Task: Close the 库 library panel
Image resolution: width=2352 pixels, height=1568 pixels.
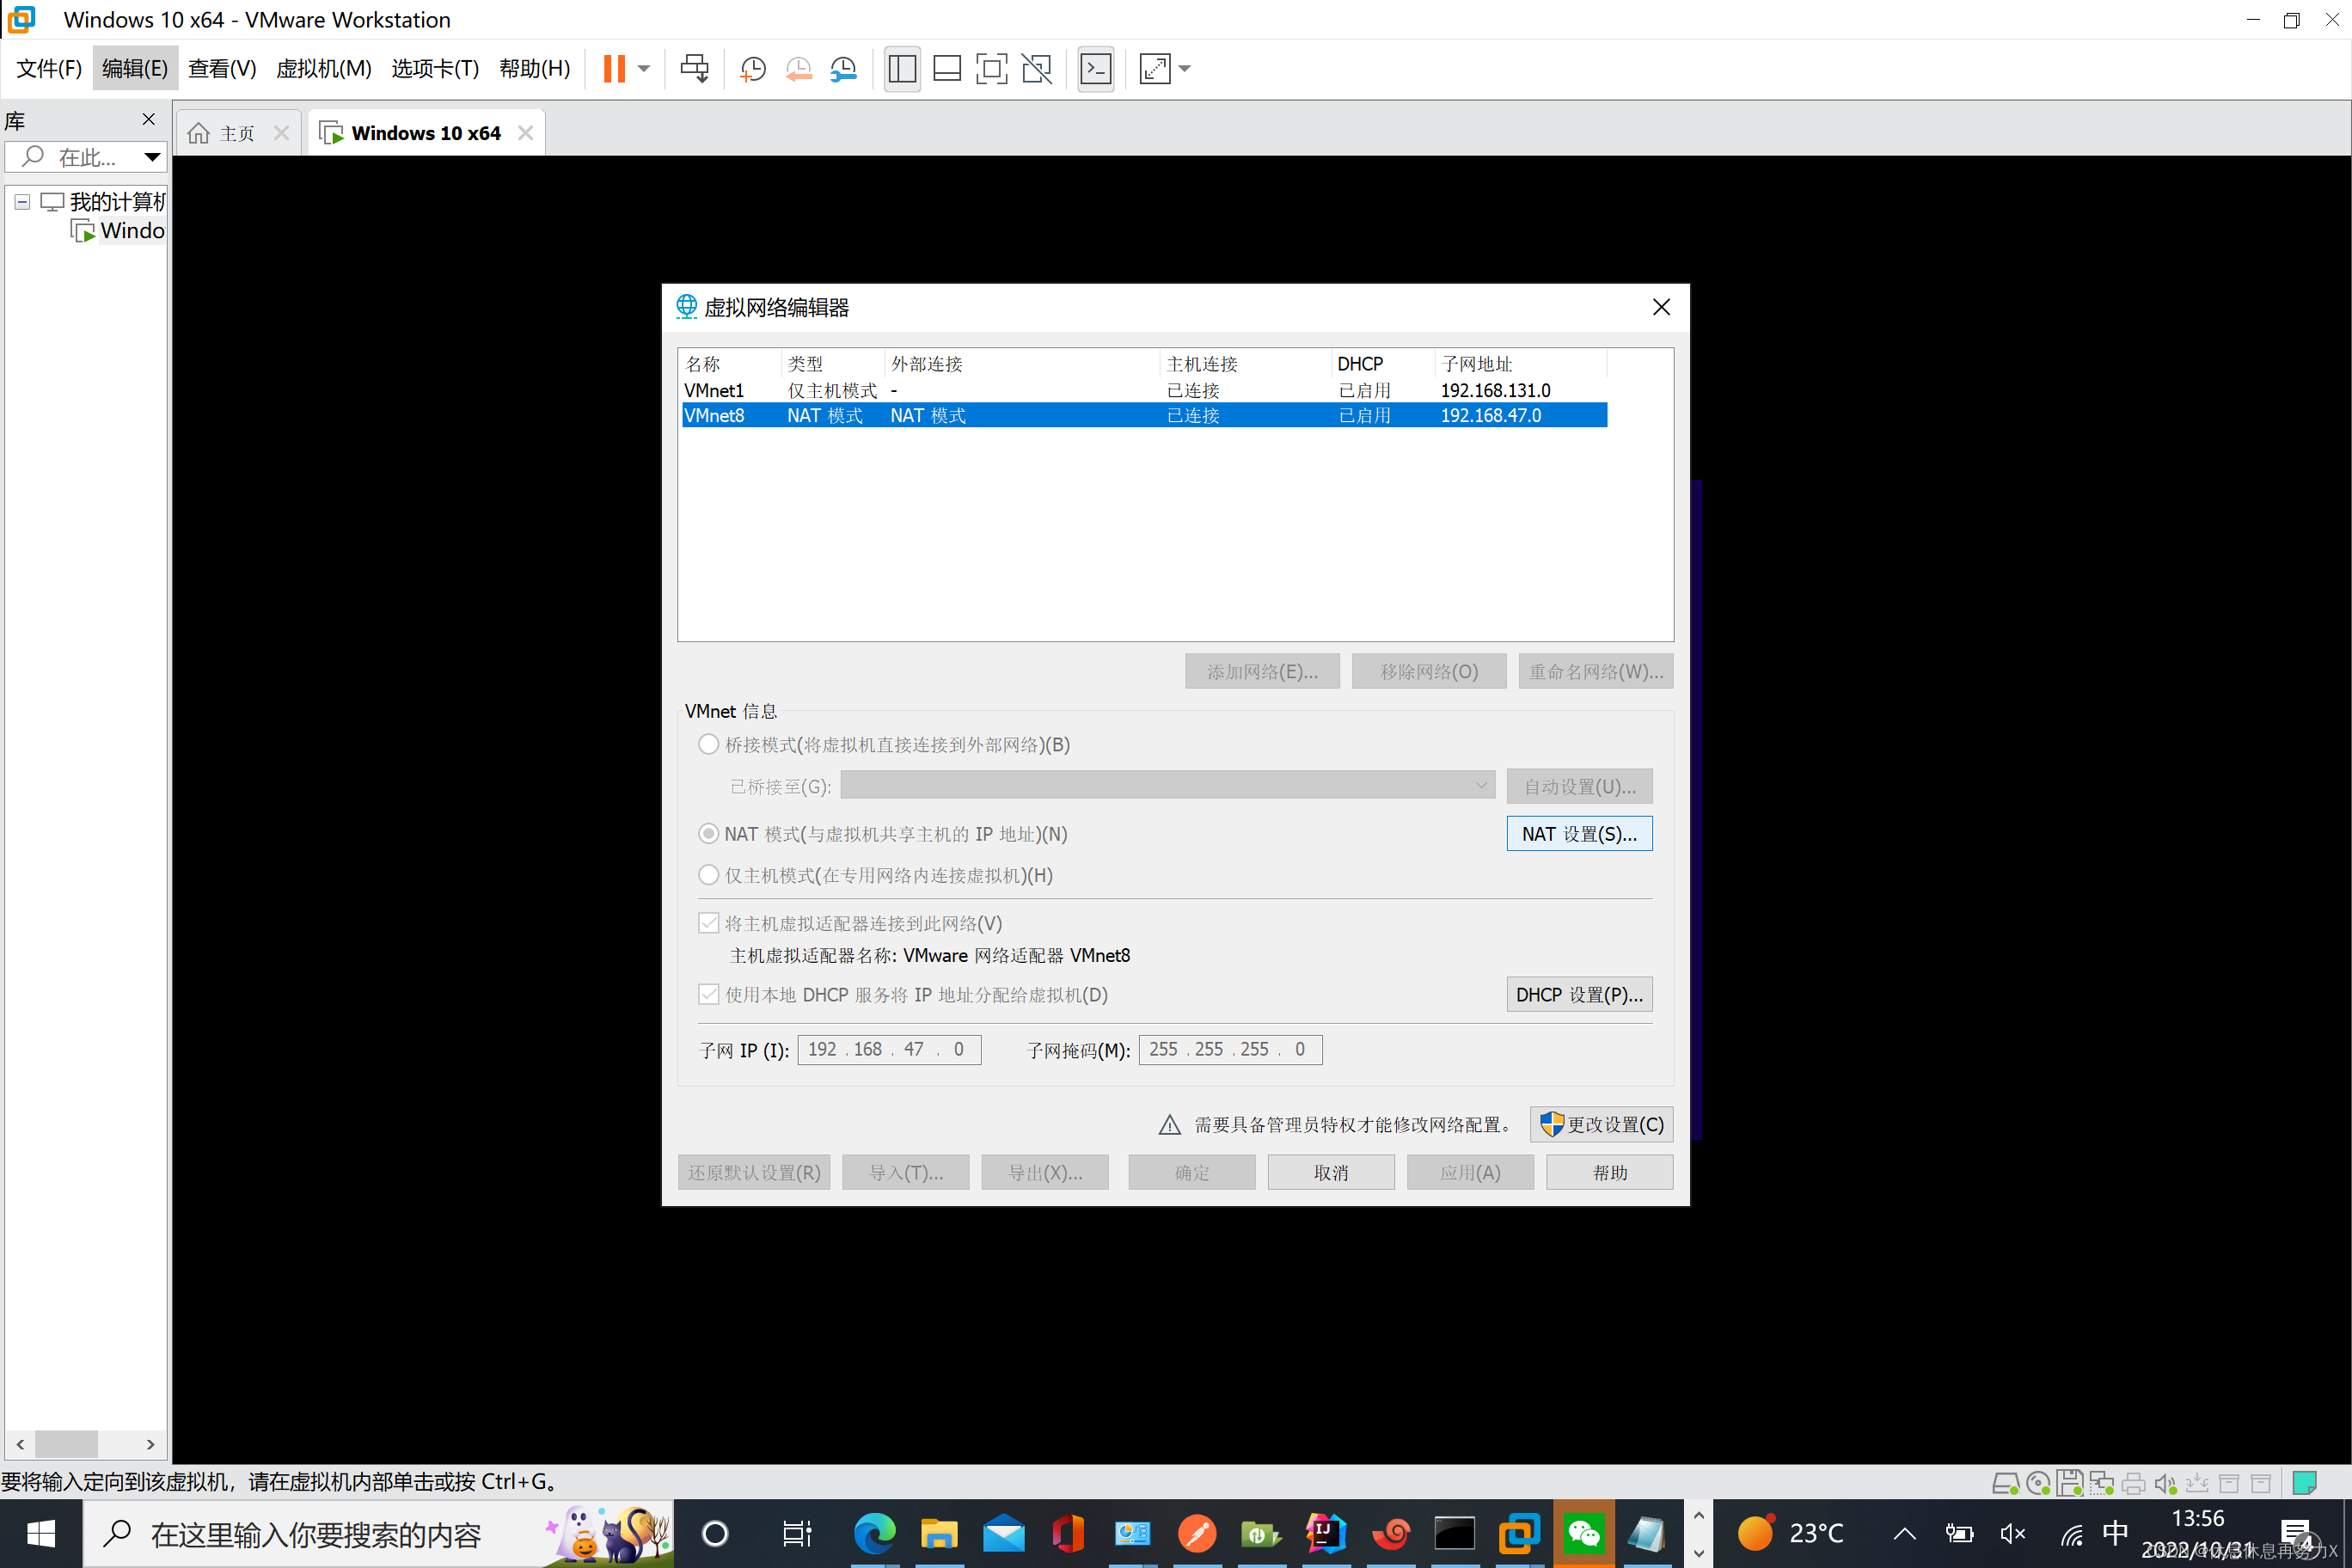Action: tap(149, 119)
